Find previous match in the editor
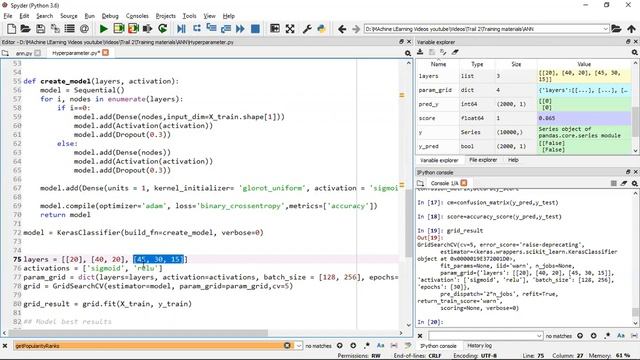The height and width of the screenshot is (360, 640). pyautogui.click(x=340, y=346)
